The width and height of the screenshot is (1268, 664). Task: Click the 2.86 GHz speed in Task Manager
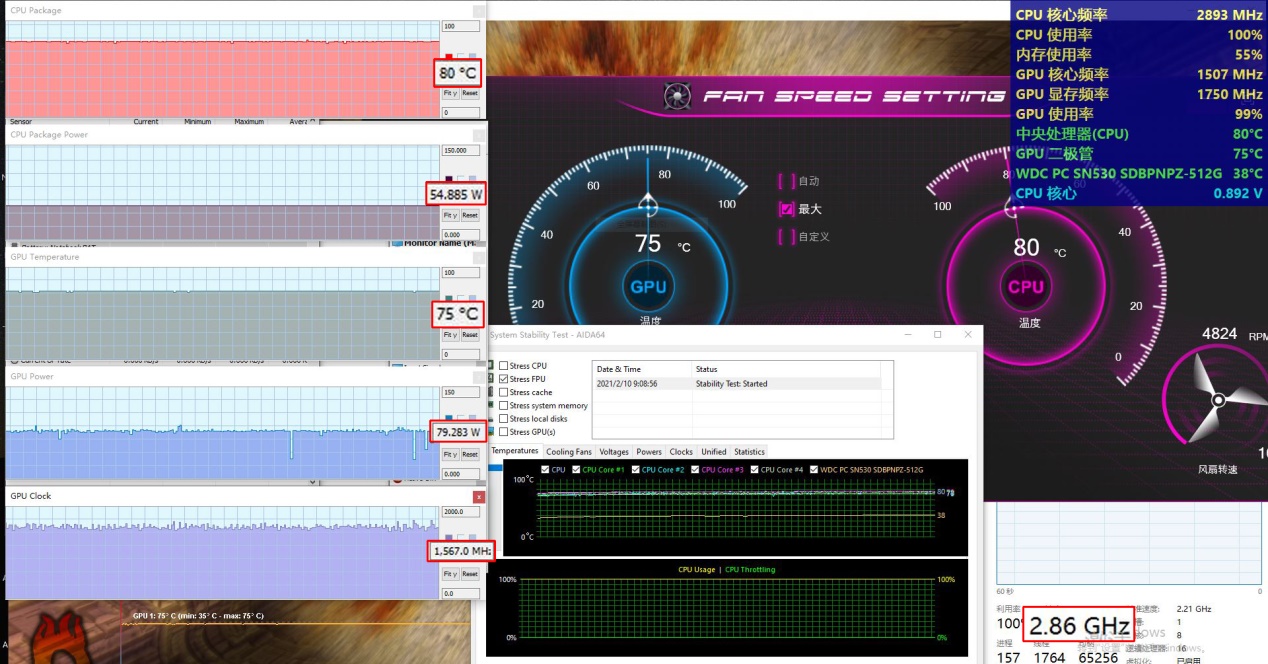click(x=1080, y=626)
